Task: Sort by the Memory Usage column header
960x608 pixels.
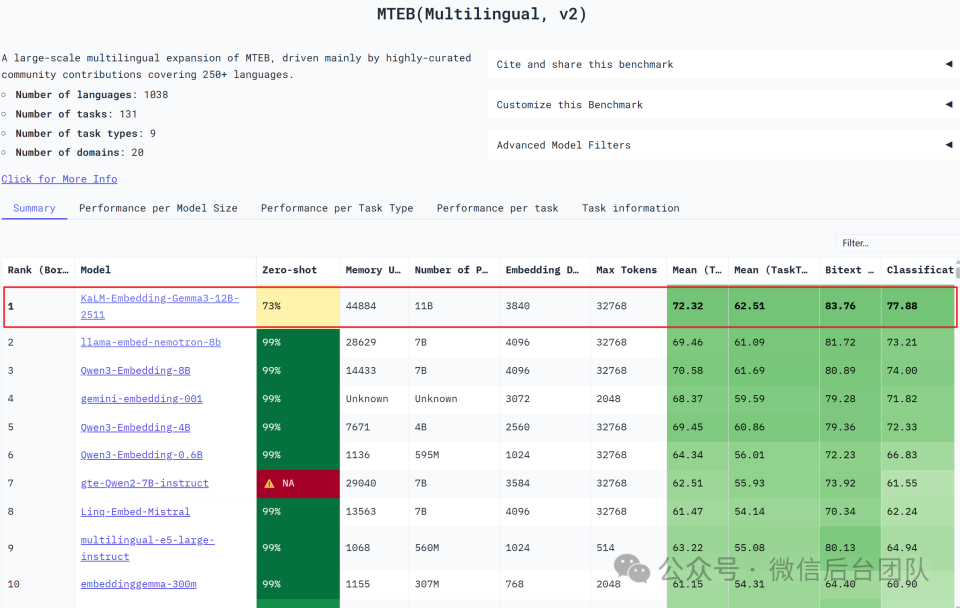Action: coord(374,270)
